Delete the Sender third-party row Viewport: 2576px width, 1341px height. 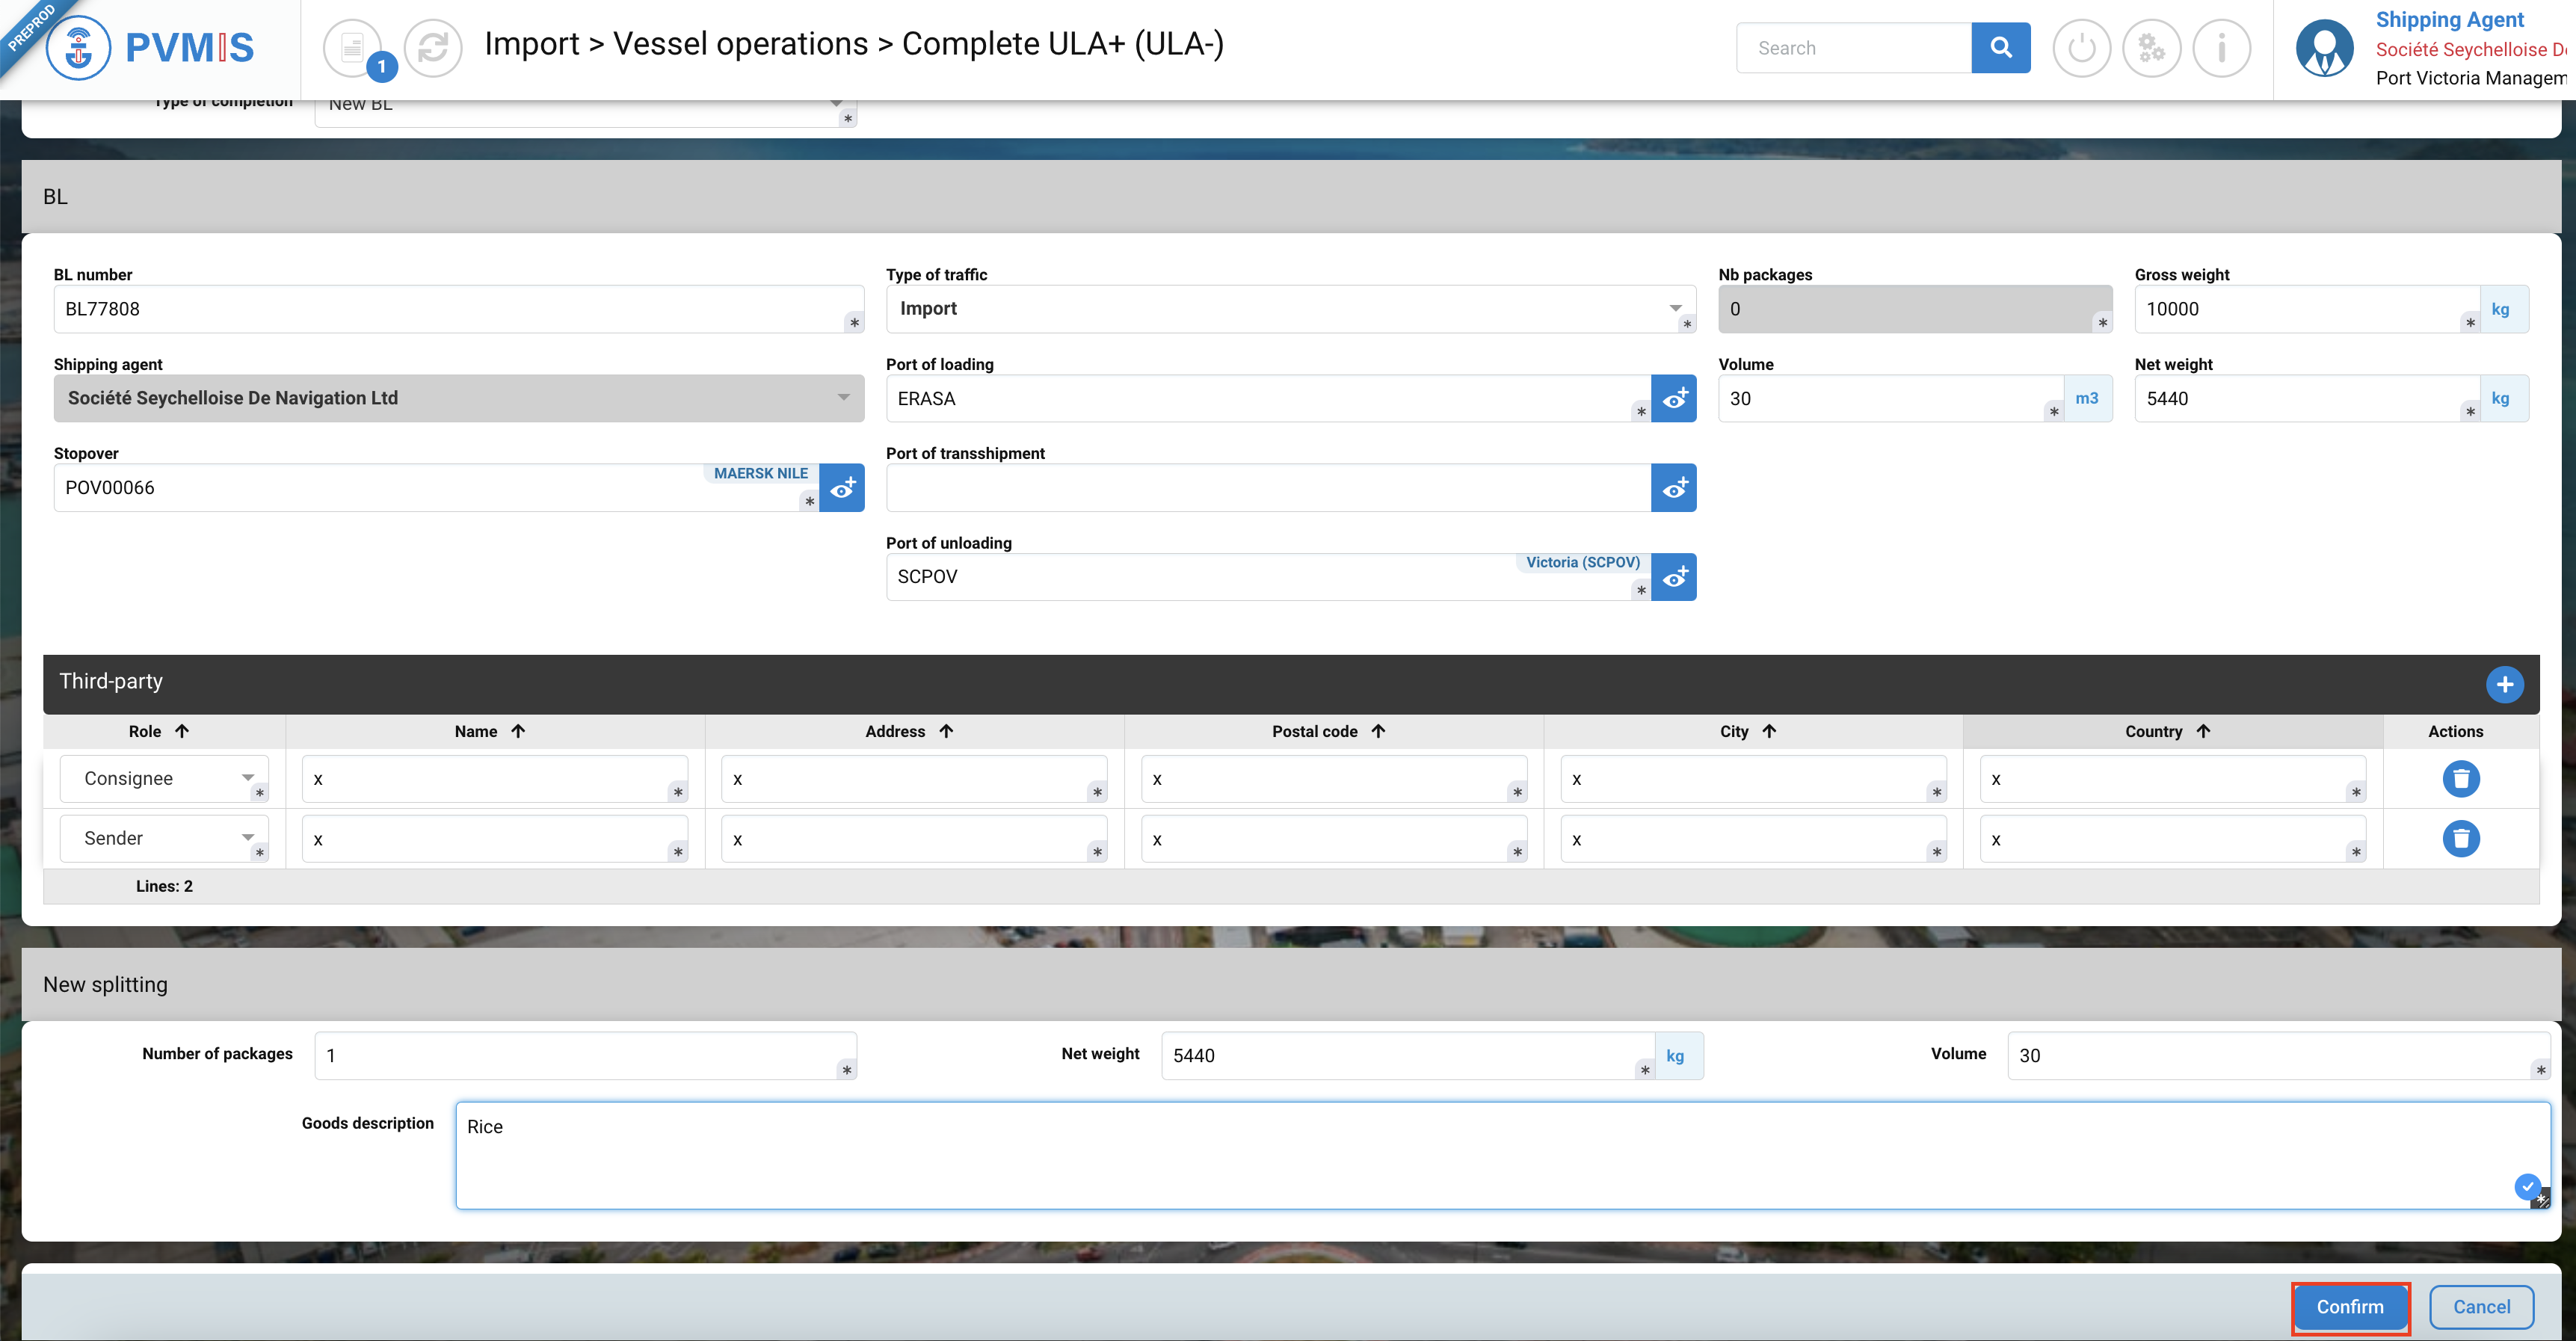click(x=2460, y=838)
